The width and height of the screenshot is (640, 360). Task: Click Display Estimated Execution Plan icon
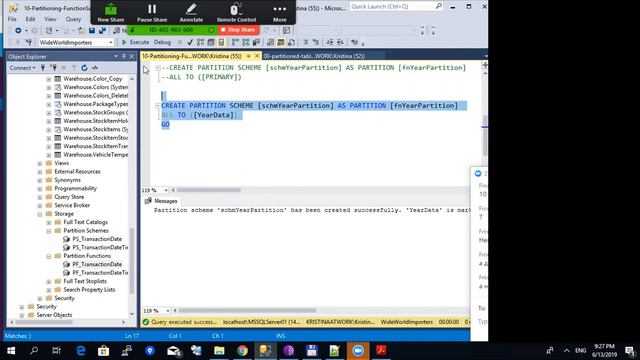[x=200, y=42]
